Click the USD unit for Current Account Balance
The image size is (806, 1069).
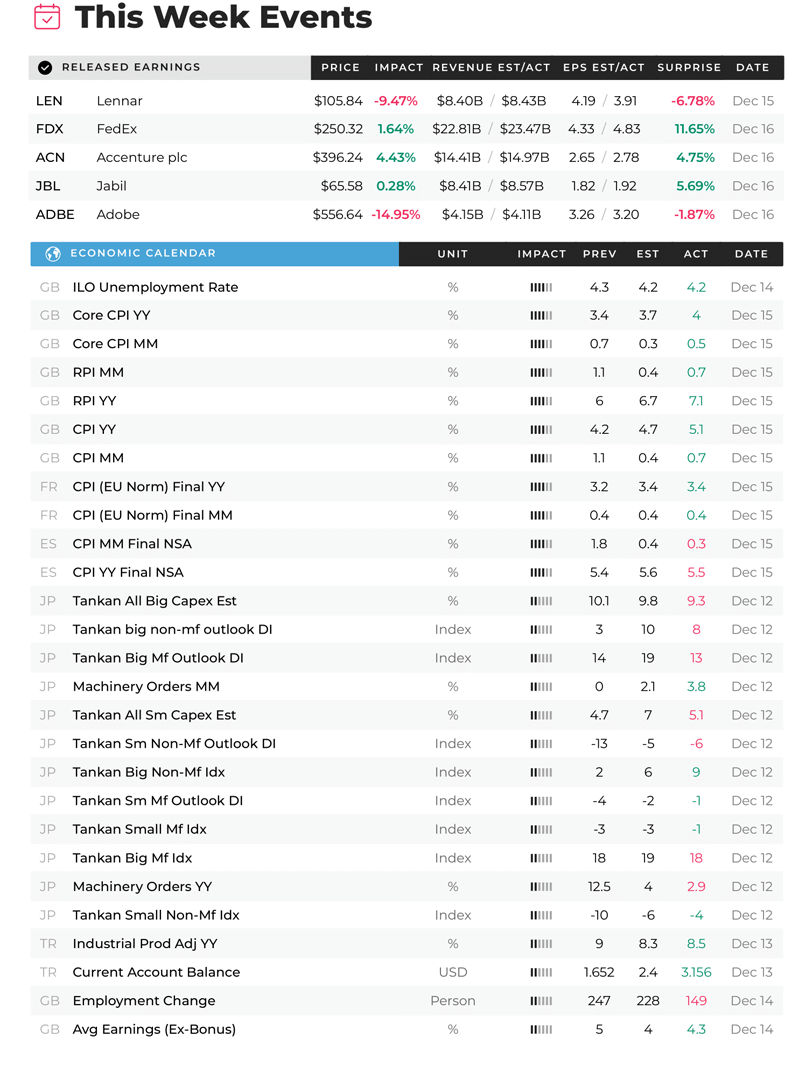coord(453,973)
